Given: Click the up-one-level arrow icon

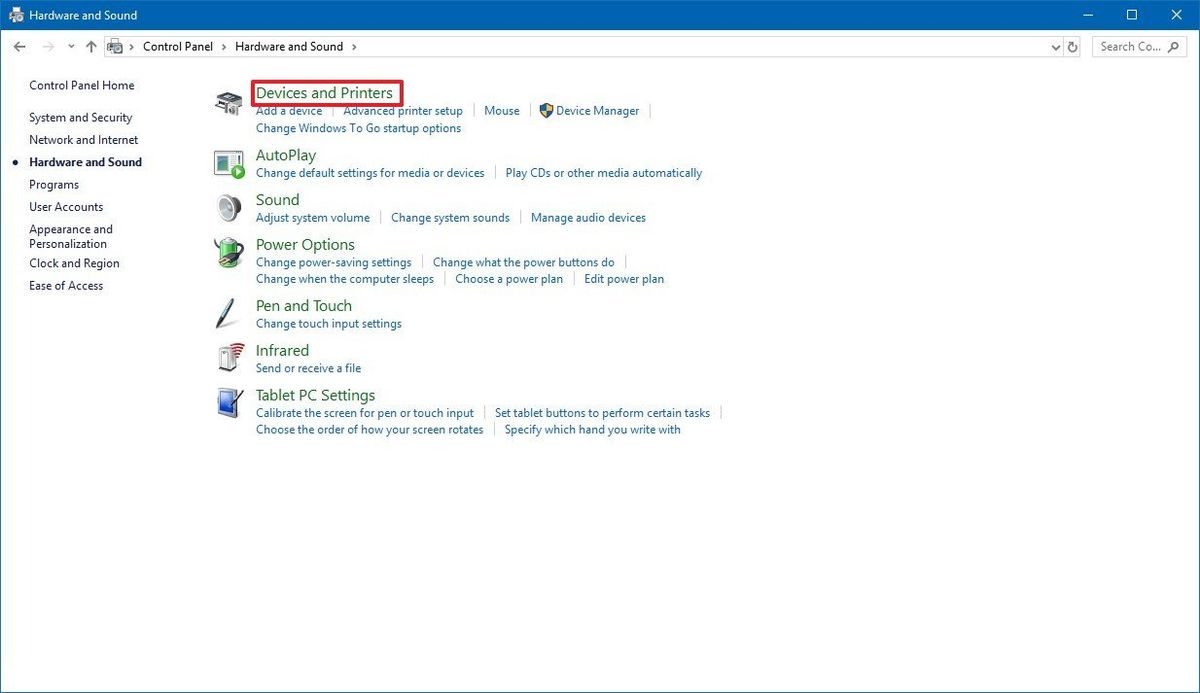Looking at the screenshot, I should point(91,46).
